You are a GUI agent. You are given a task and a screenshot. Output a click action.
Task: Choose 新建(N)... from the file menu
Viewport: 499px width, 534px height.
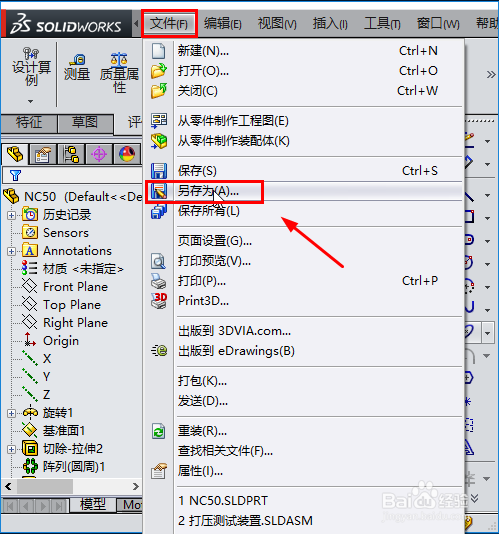[303, 51]
